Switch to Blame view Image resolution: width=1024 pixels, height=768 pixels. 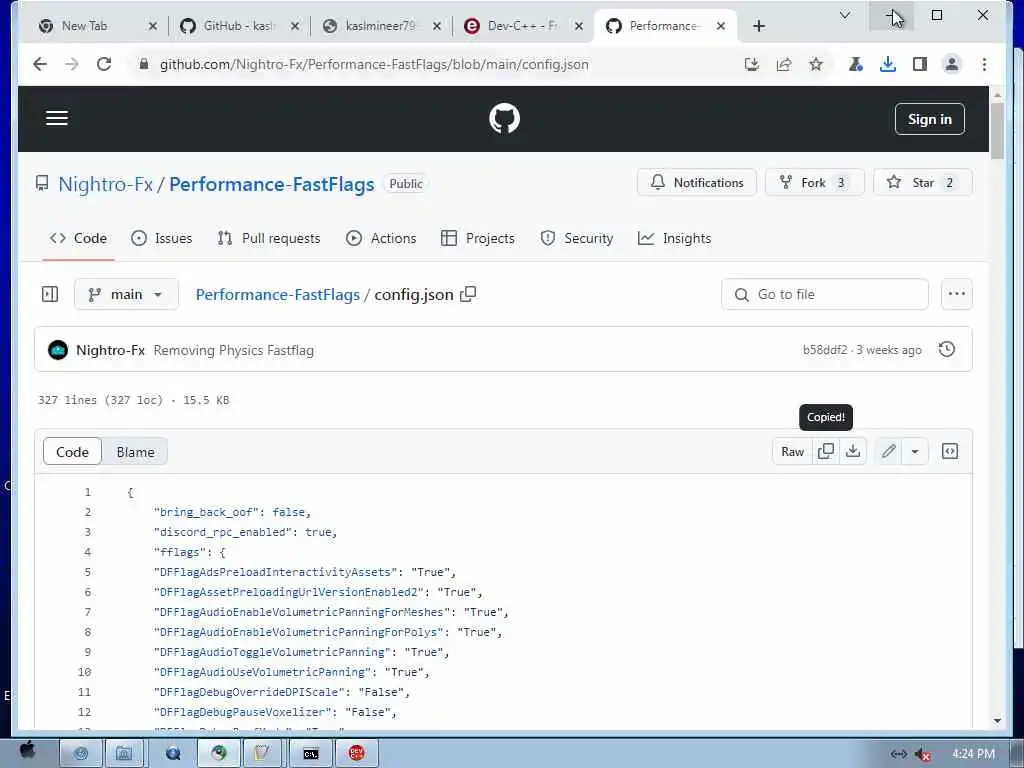coord(135,452)
